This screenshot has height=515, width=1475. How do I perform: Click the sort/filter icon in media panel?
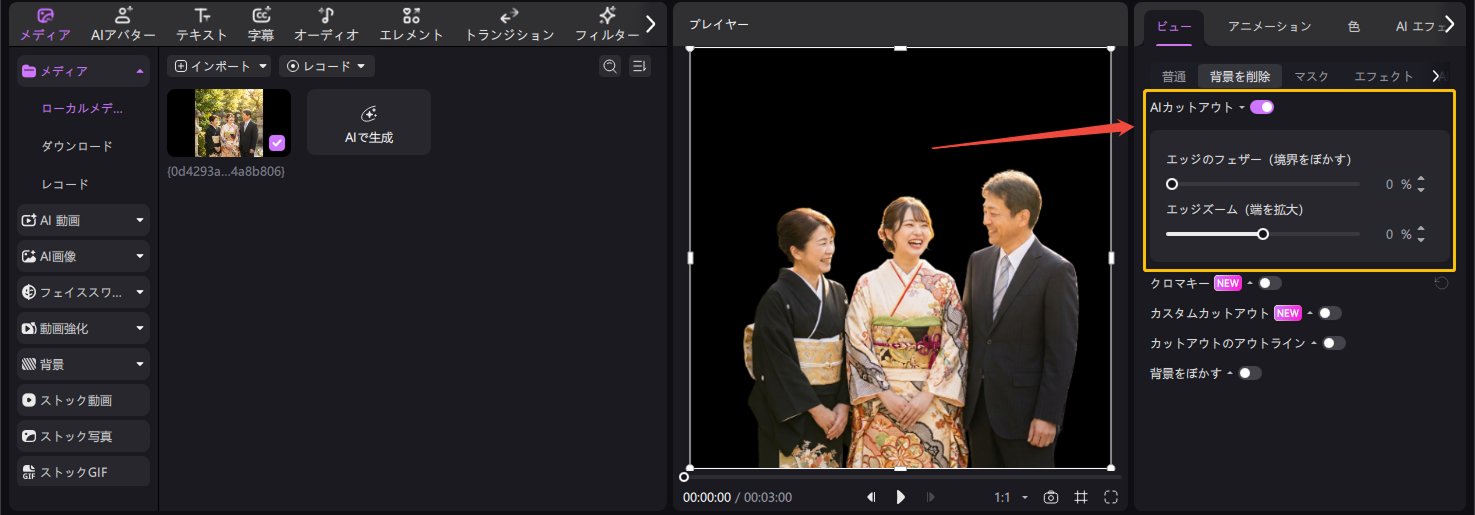coord(640,66)
